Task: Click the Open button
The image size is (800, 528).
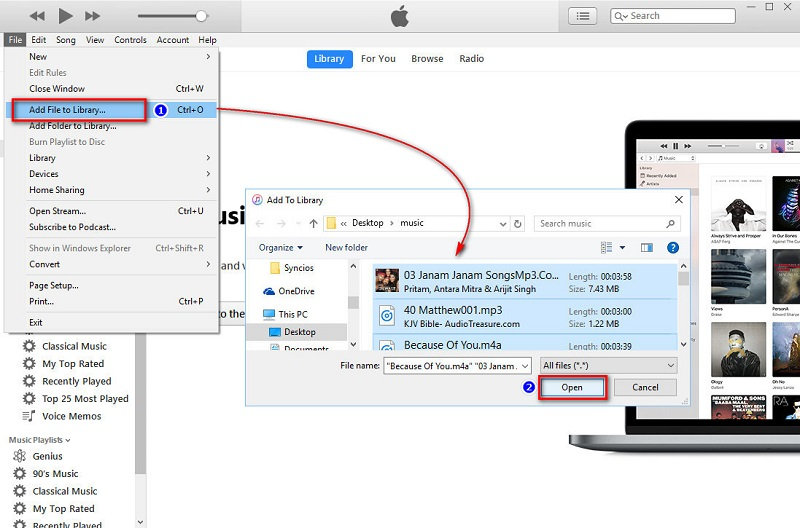Action: [x=572, y=388]
